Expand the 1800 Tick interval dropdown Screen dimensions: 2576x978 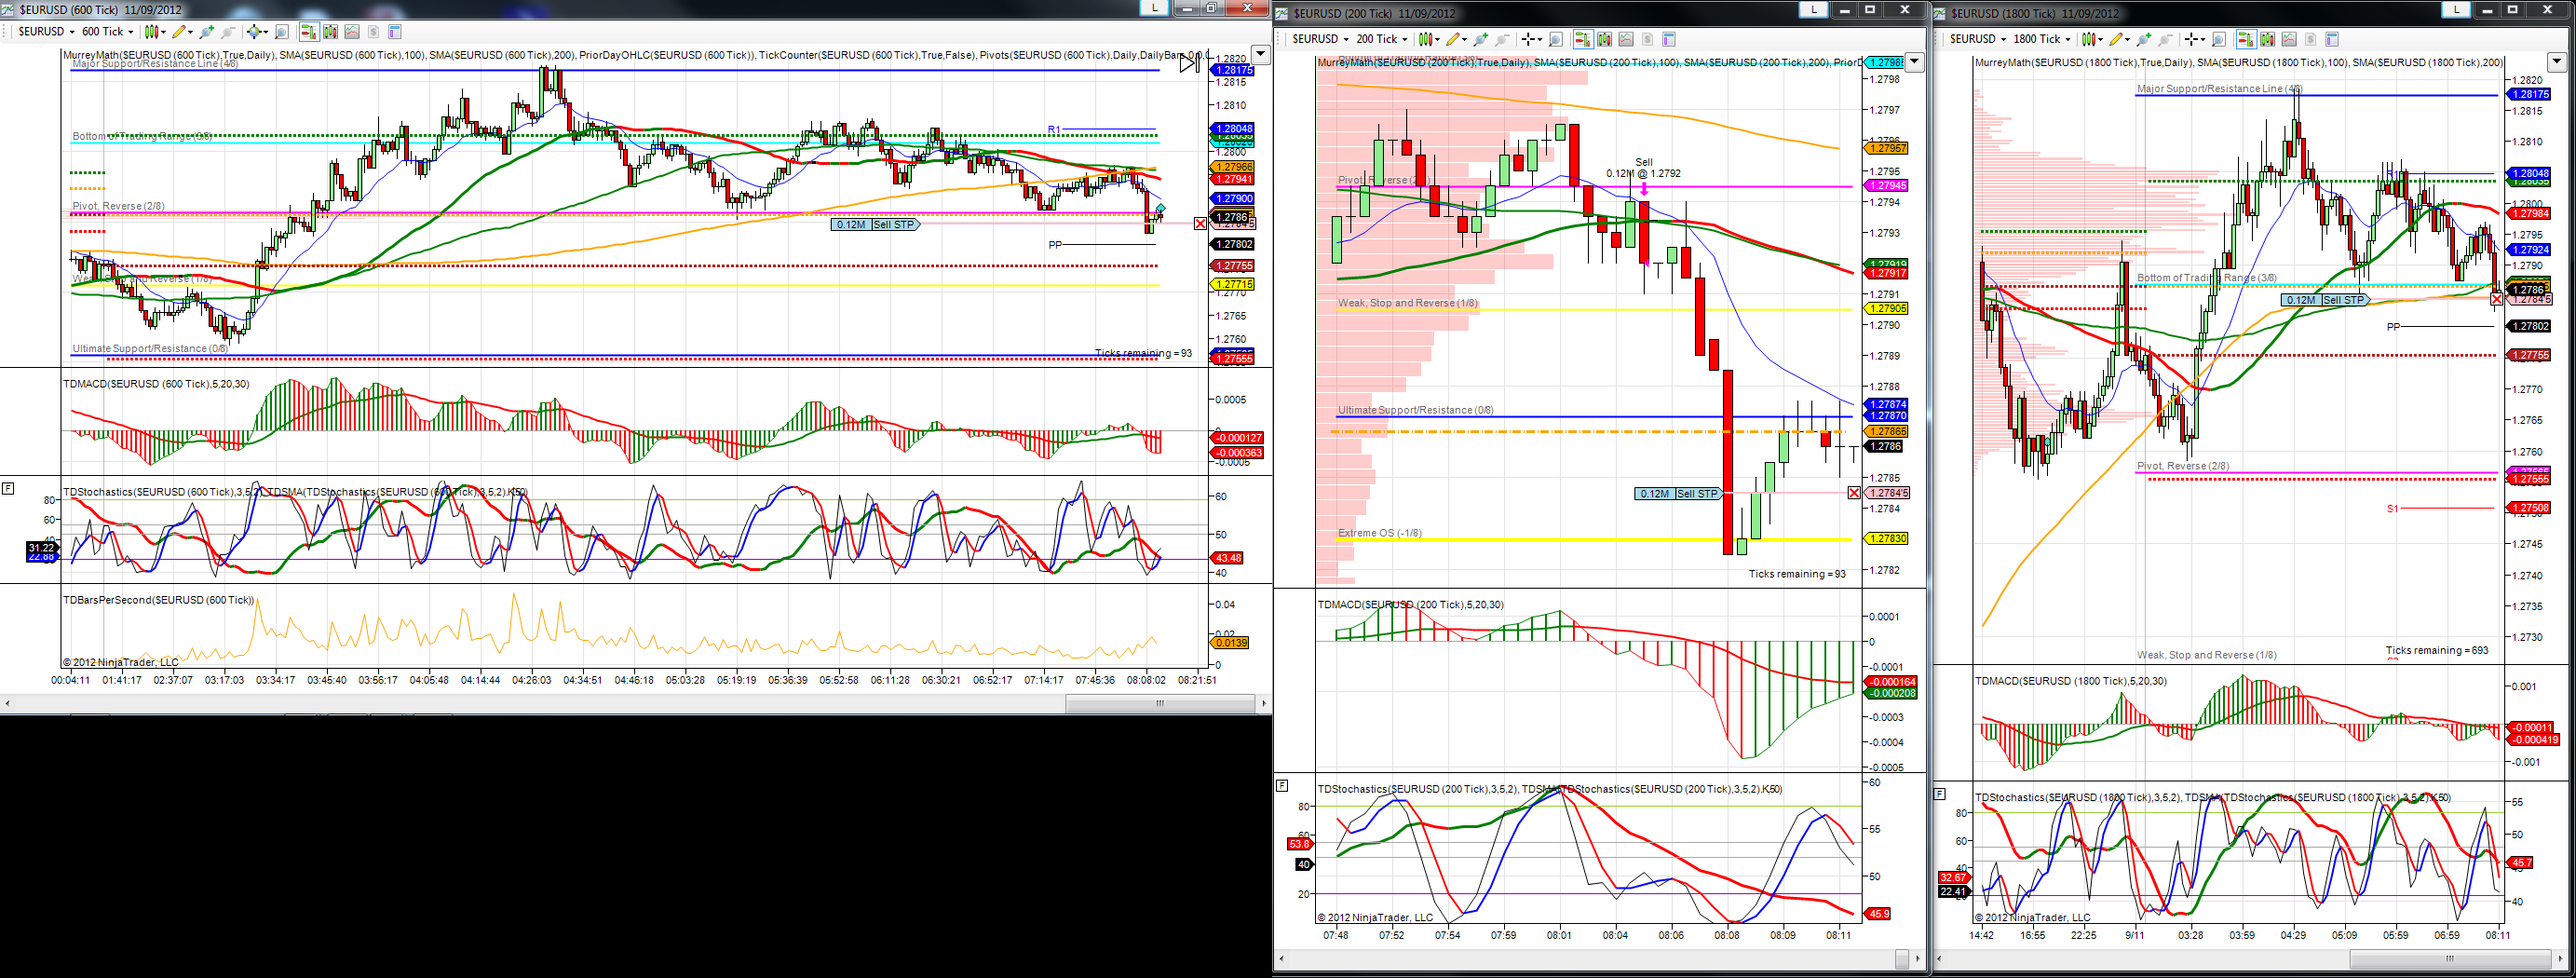tap(2042, 40)
